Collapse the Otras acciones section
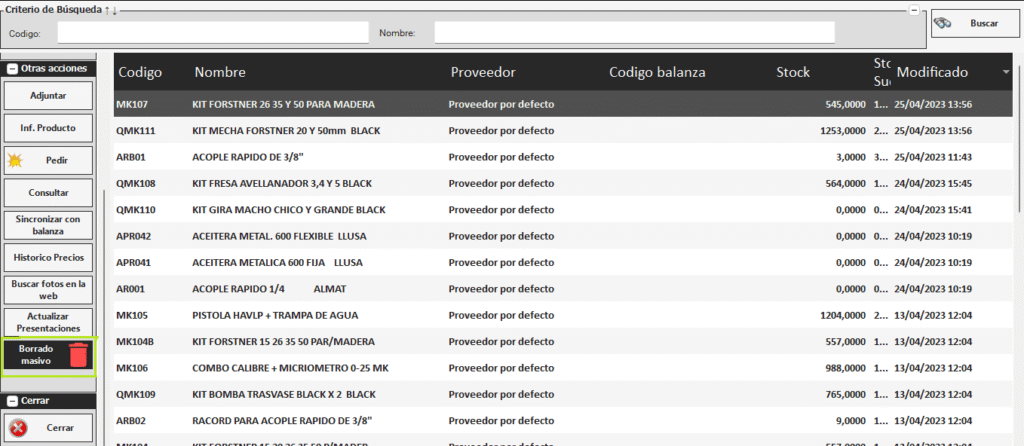This screenshot has height=446, width=1024. coord(13,69)
